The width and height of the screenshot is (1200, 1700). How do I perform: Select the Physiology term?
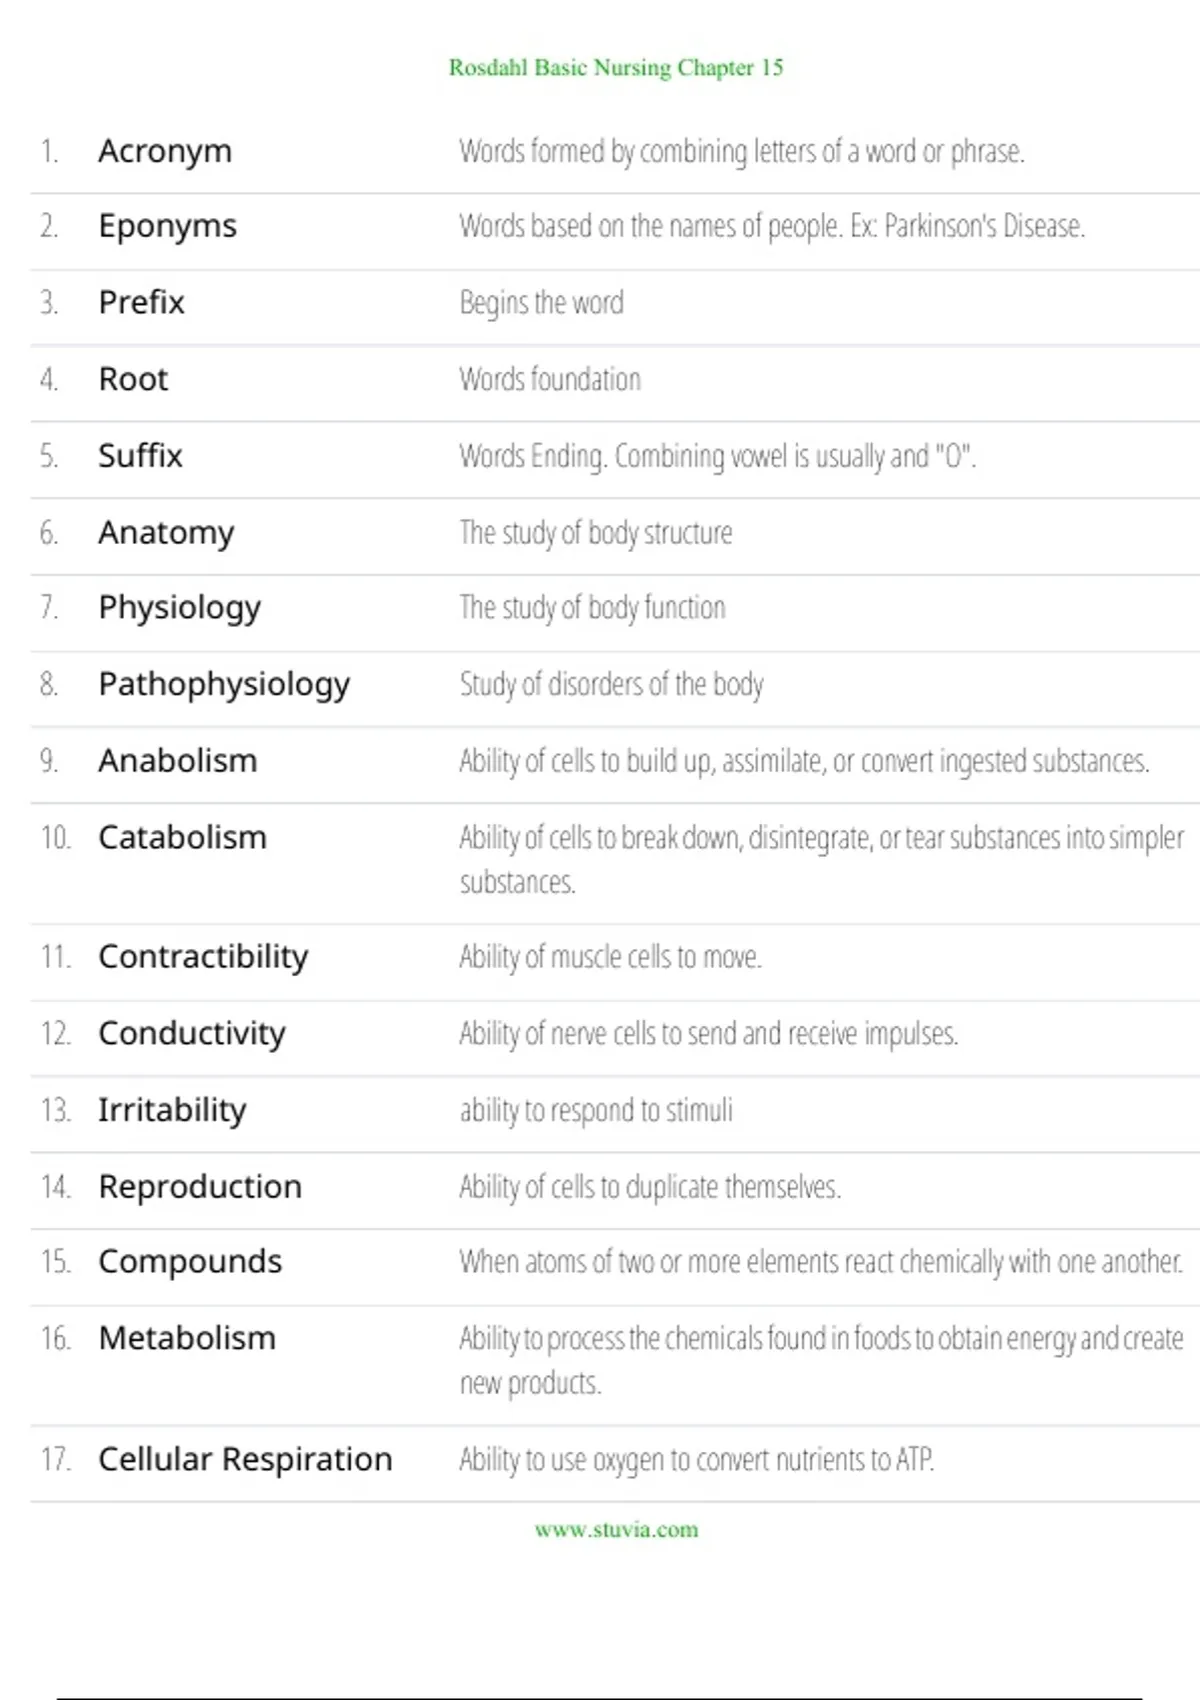179,609
